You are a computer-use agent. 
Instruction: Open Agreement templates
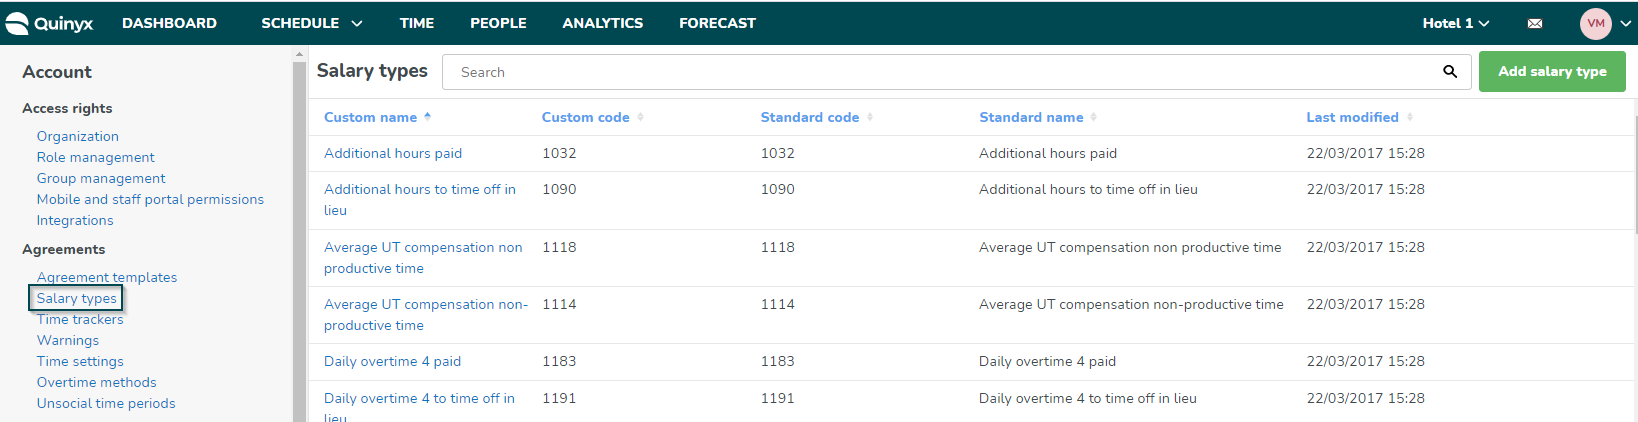(x=107, y=277)
